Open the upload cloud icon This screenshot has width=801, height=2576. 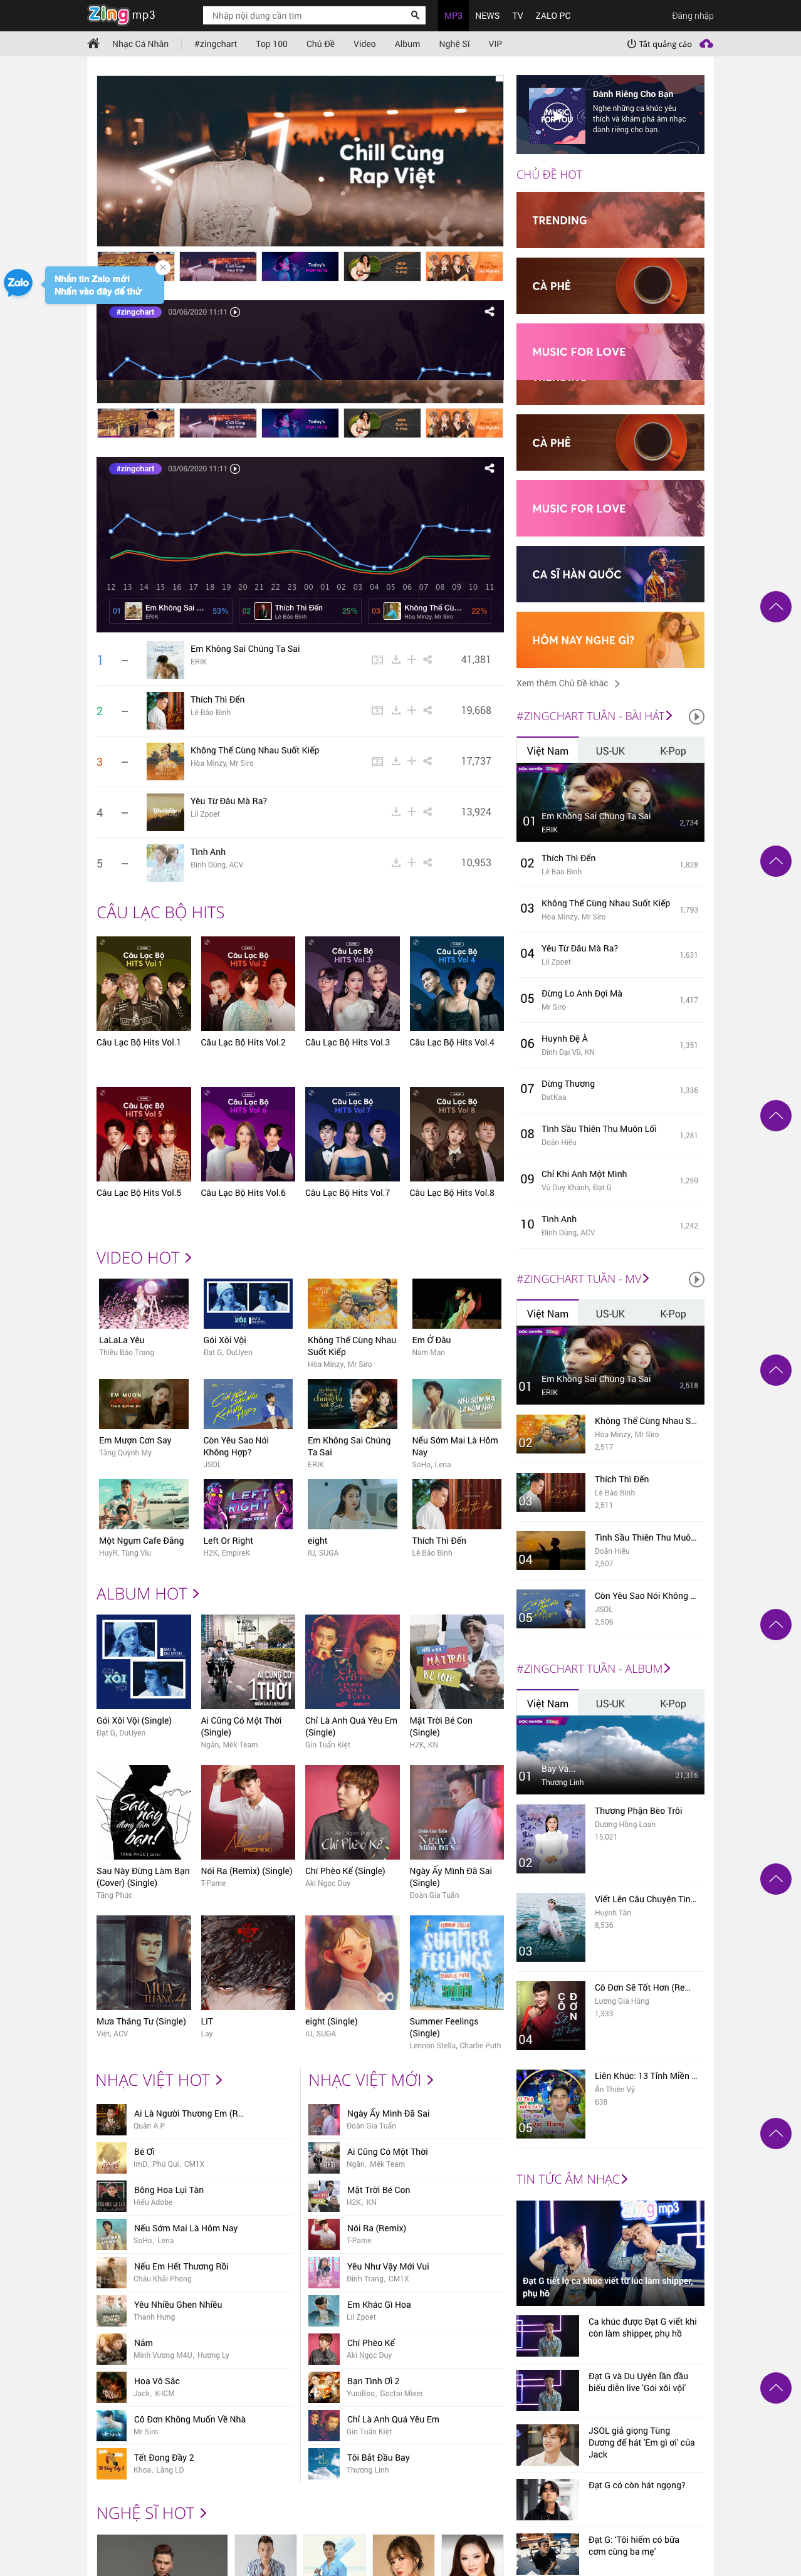point(706,44)
